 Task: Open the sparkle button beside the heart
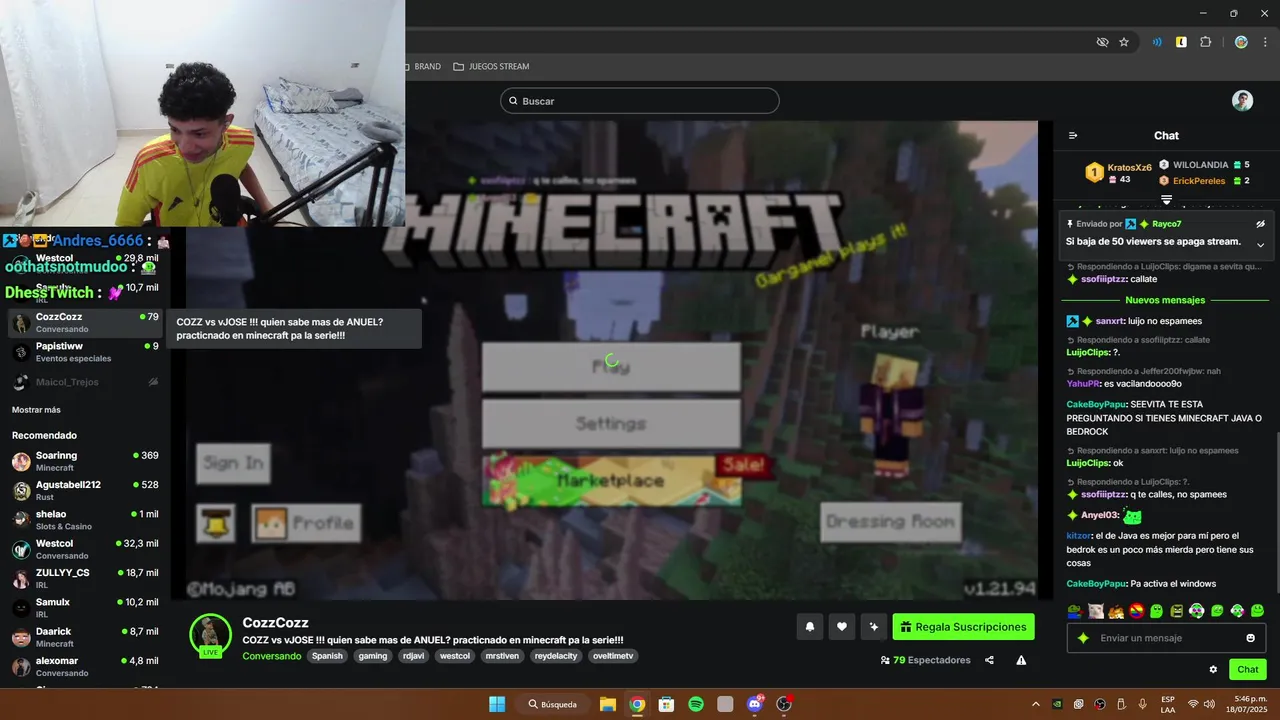coord(874,627)
